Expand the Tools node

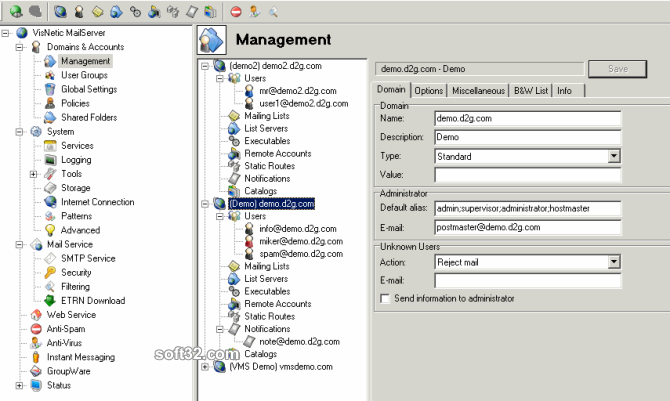pos(33,174)
